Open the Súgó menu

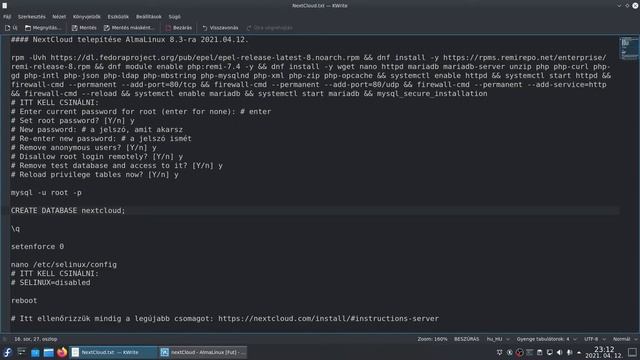[x=175, y=17]
